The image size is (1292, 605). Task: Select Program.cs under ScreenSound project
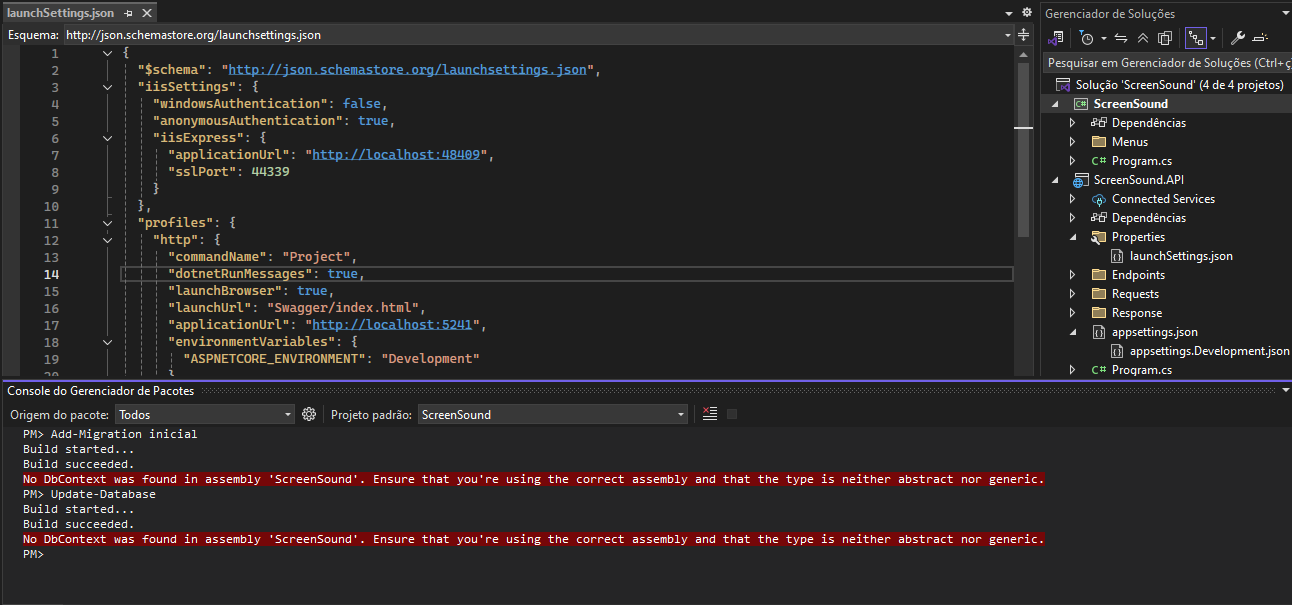[1142, 161]
